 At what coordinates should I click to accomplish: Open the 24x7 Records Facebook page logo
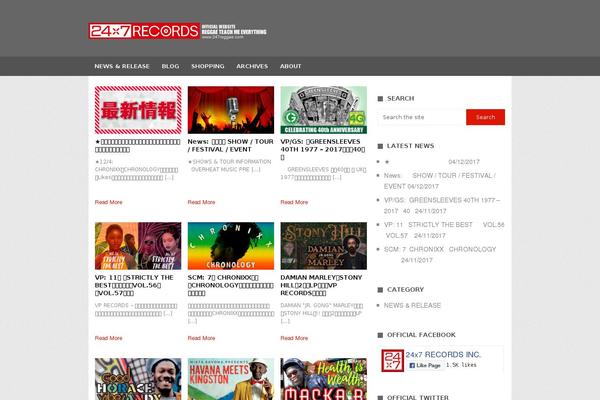(x=393, y=360)
